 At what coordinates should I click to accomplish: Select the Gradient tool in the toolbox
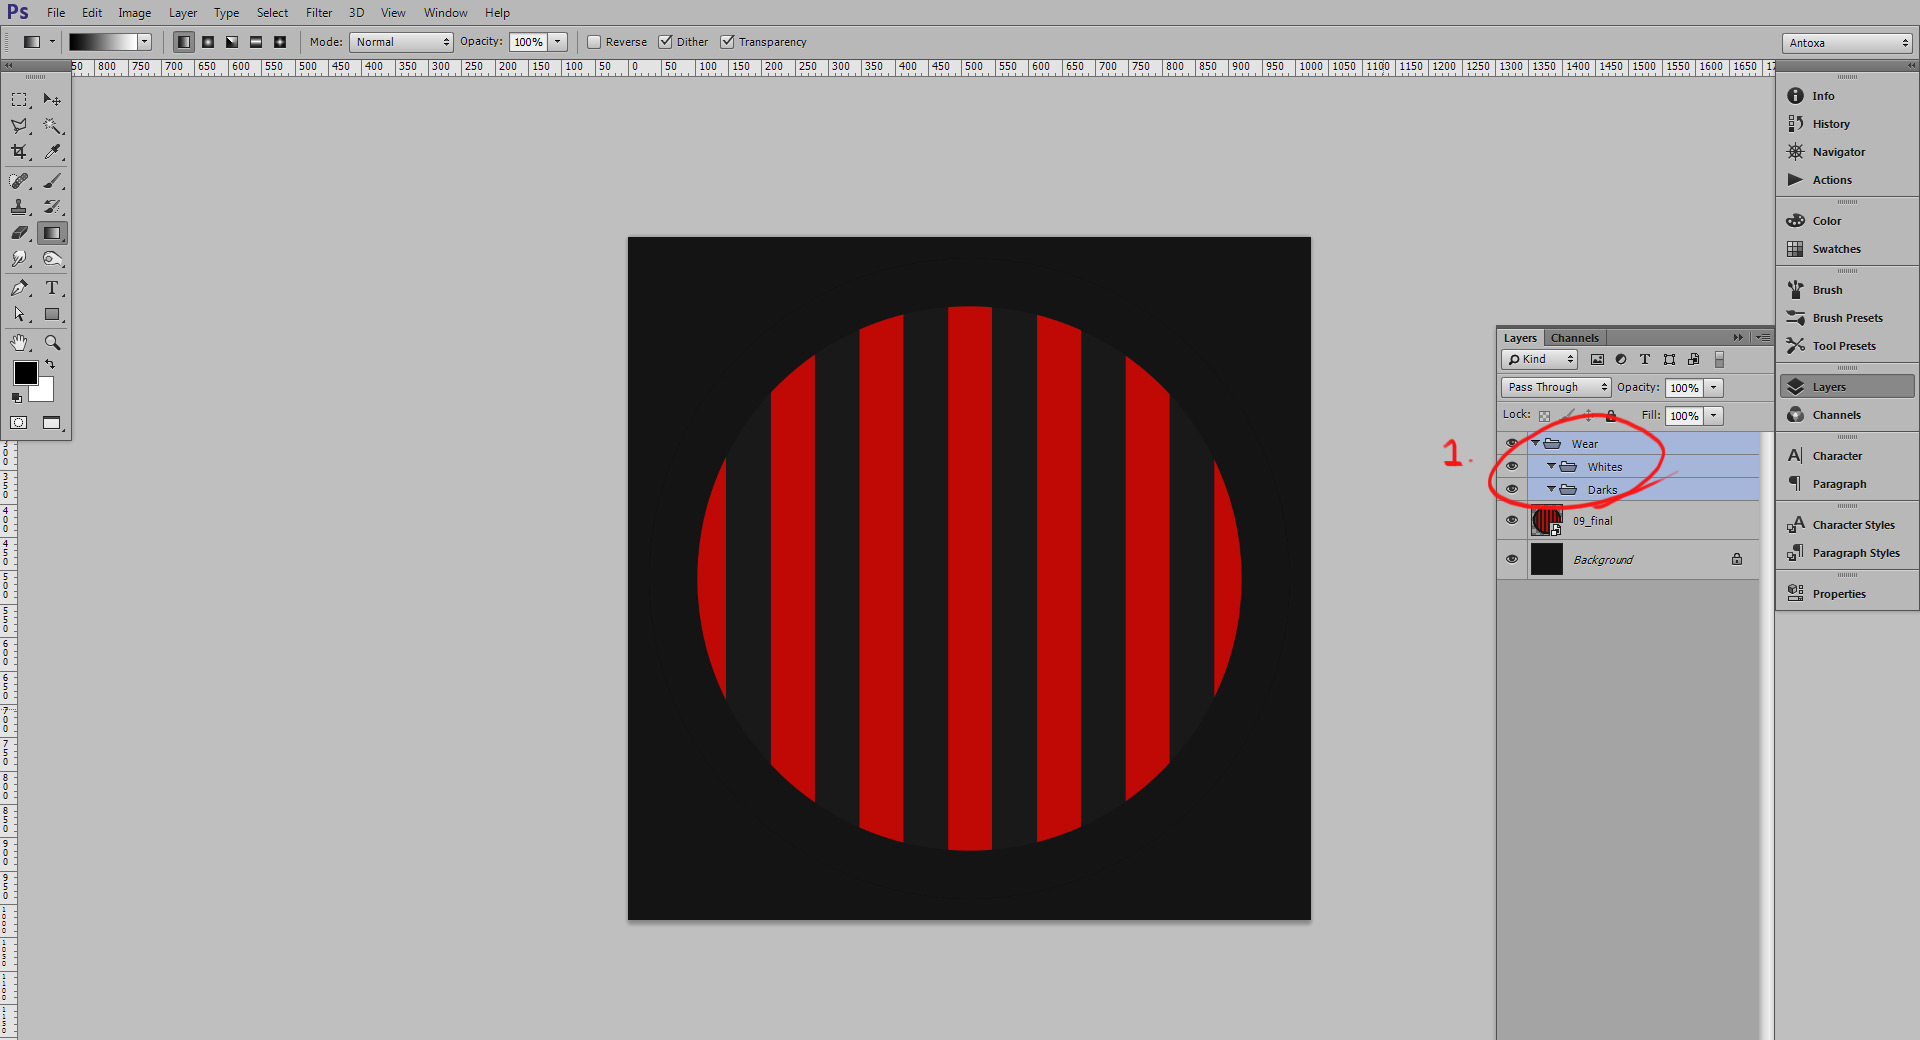tap(52, 233)
